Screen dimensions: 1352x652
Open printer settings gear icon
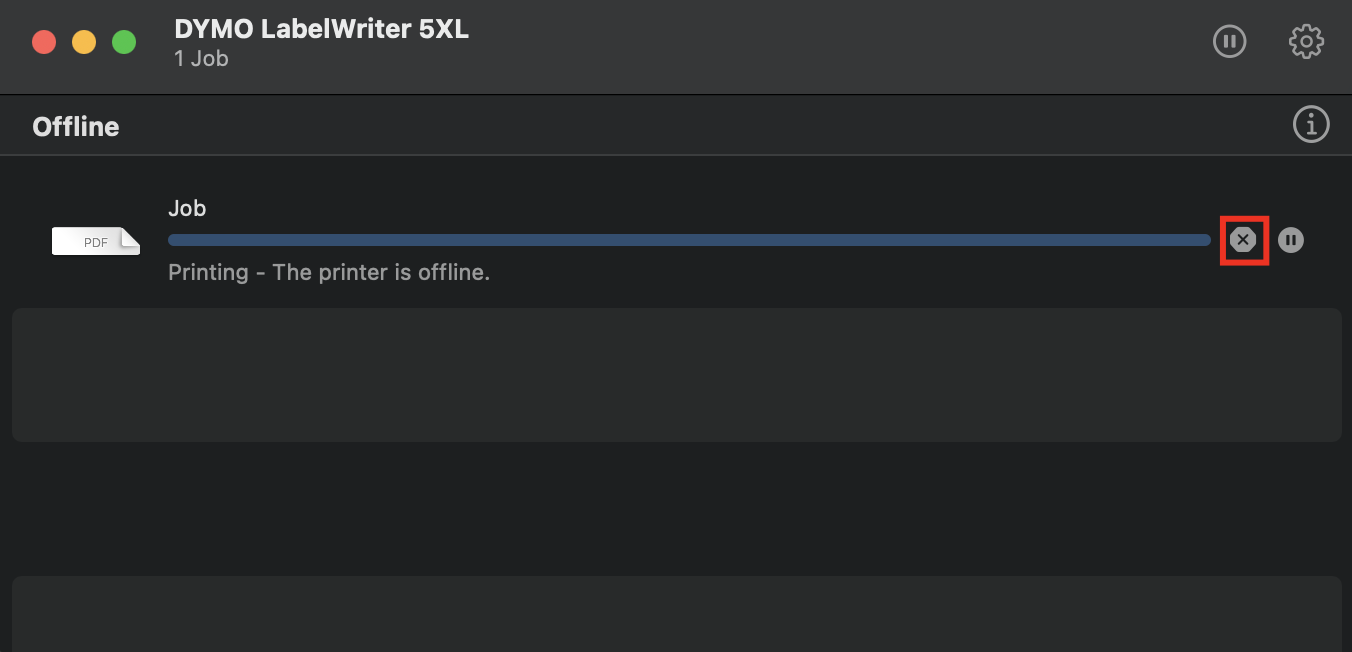1306,42
